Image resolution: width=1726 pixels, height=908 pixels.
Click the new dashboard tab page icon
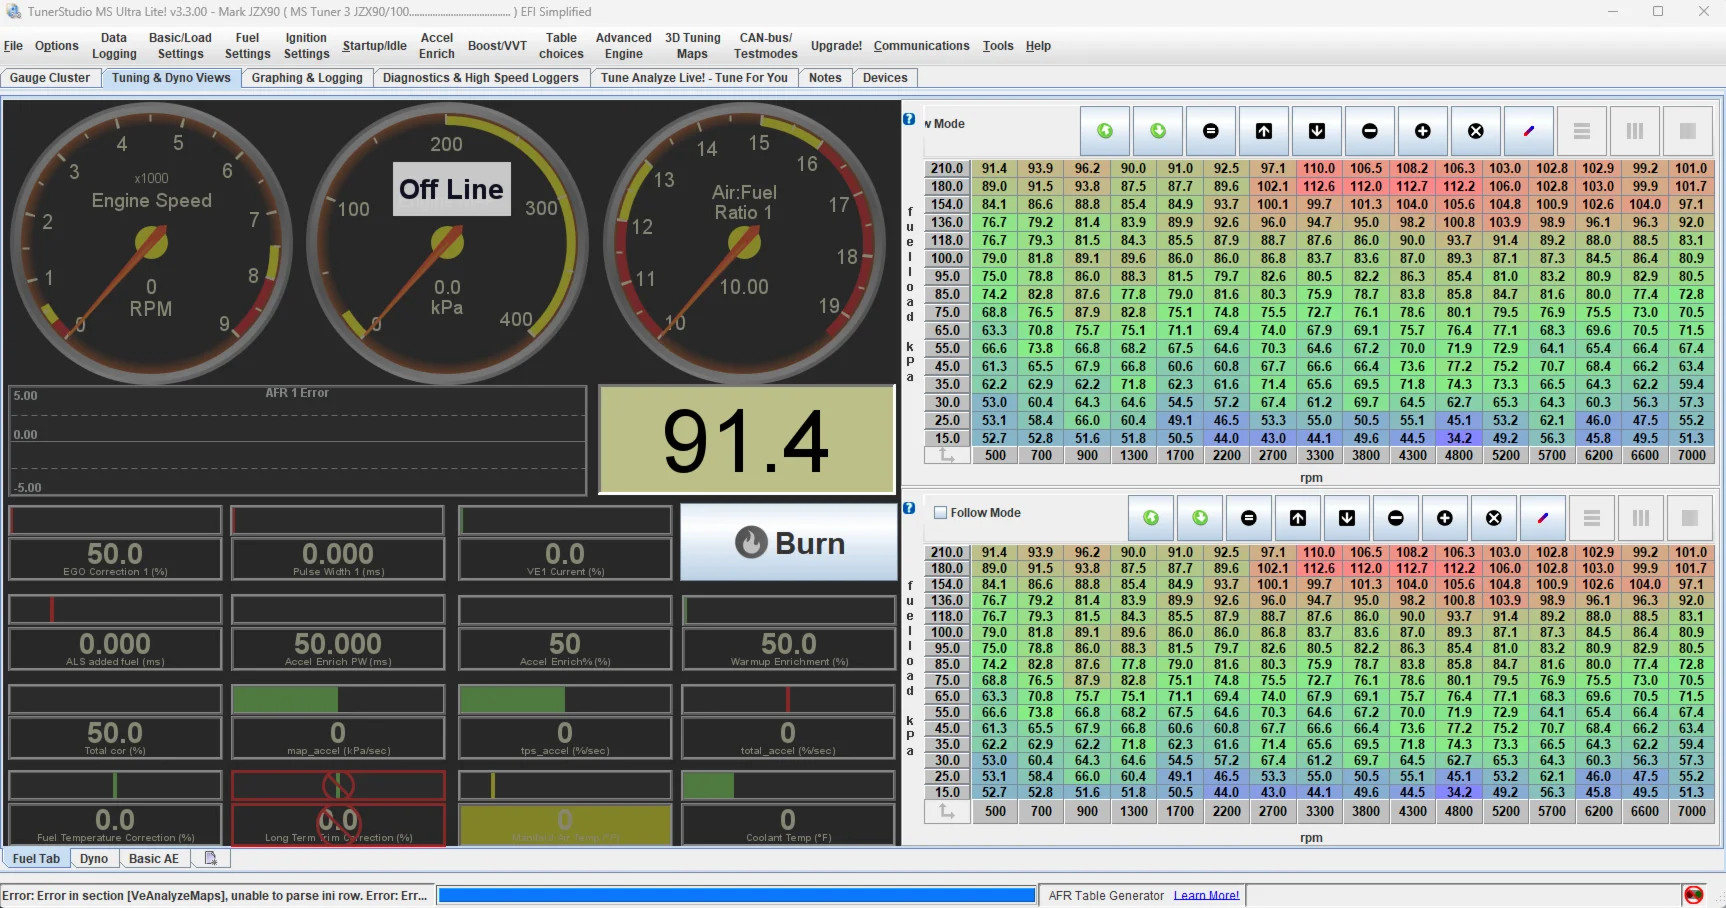tap(210, 858)
